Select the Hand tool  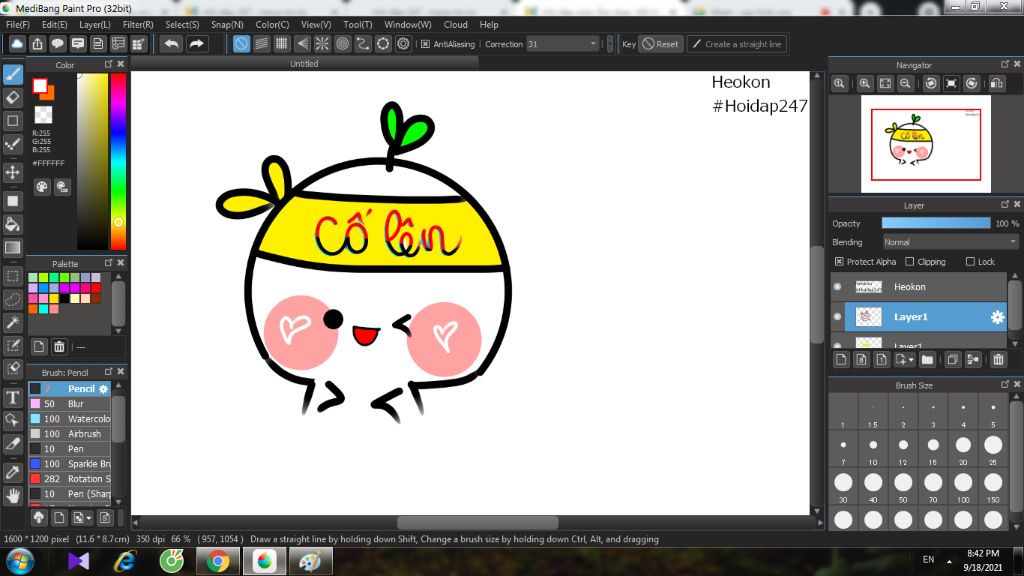click(12, 496)
